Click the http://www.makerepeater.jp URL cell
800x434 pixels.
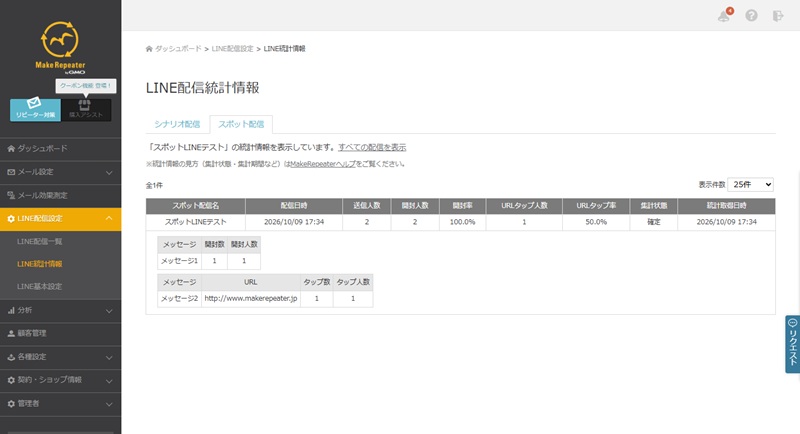tap(251, 299)
